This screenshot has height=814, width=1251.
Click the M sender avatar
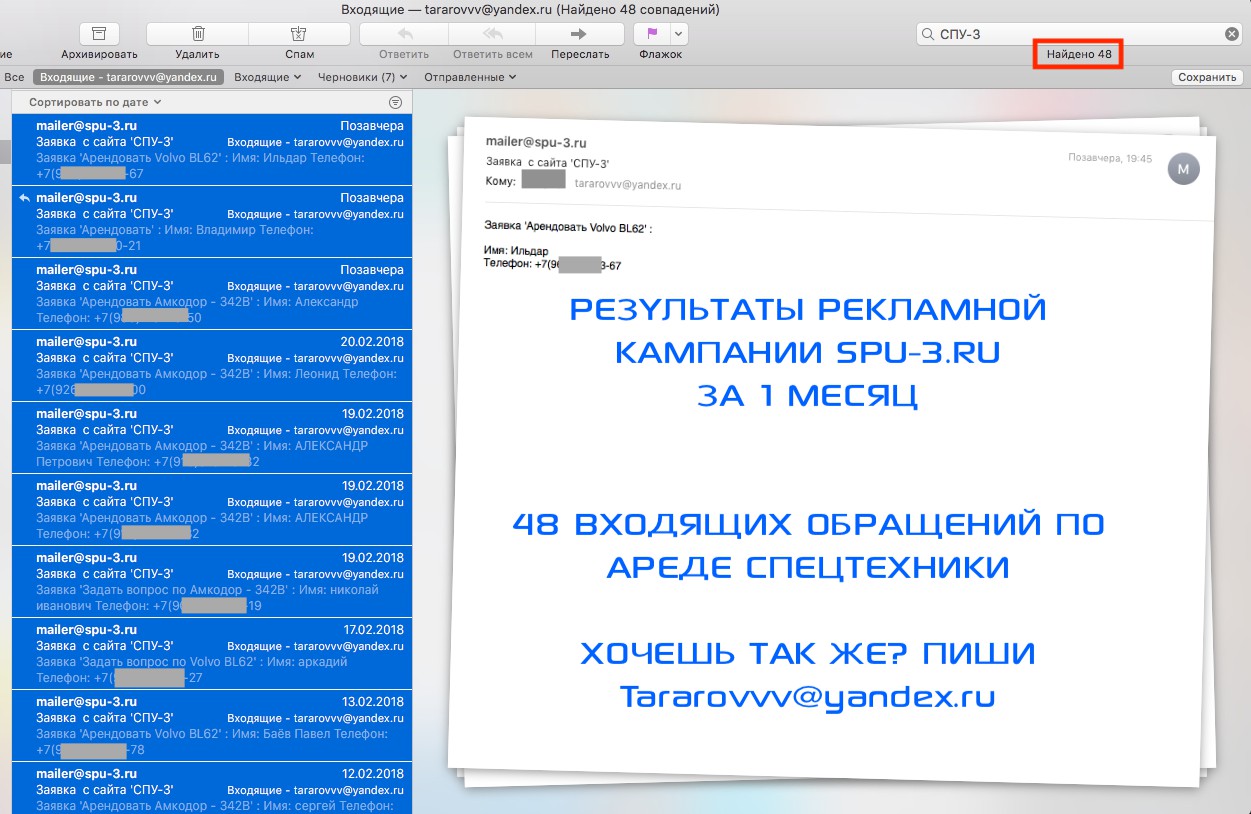tap(1183, 169)
